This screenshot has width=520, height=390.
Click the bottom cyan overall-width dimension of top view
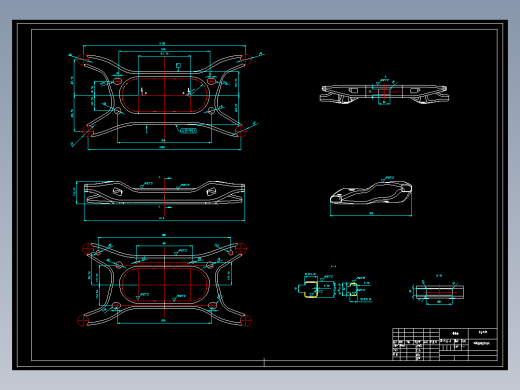[164, 149]
